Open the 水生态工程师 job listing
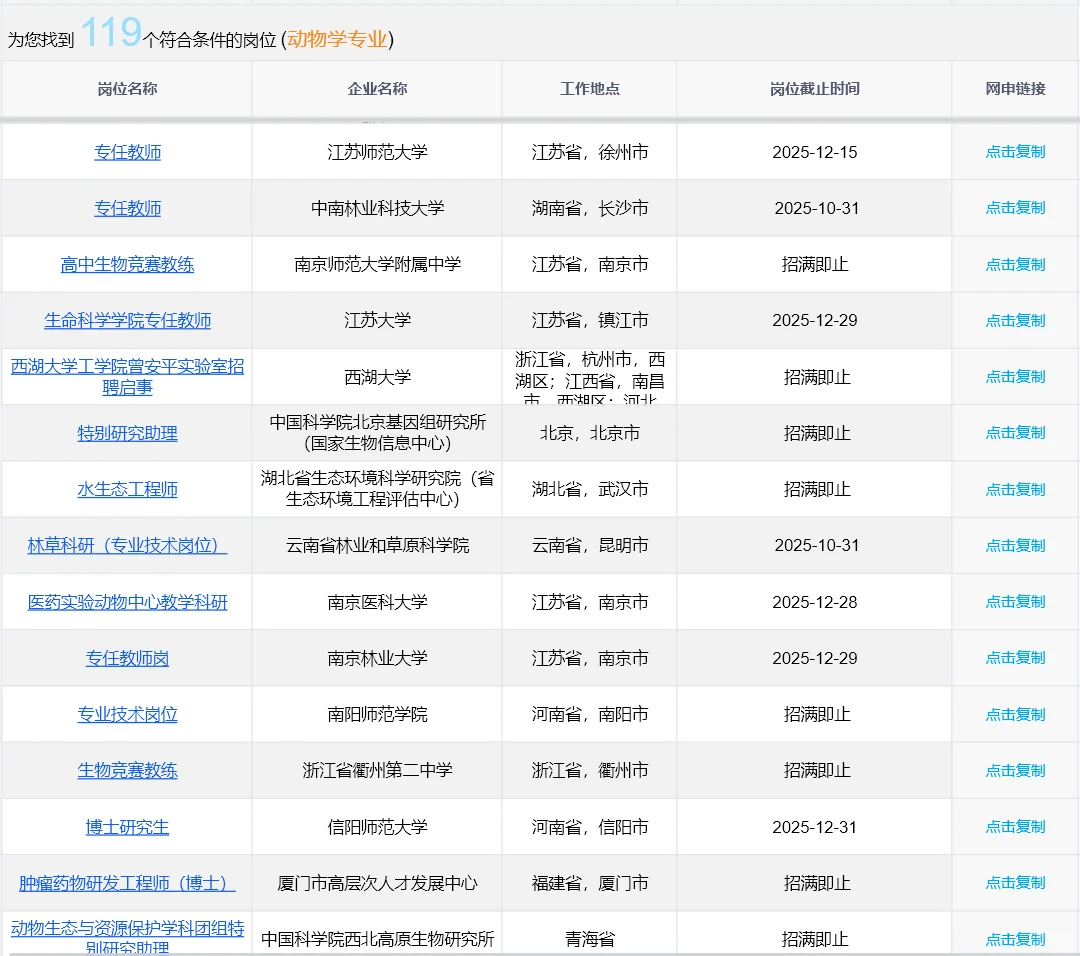 click(x=127, y=489)
